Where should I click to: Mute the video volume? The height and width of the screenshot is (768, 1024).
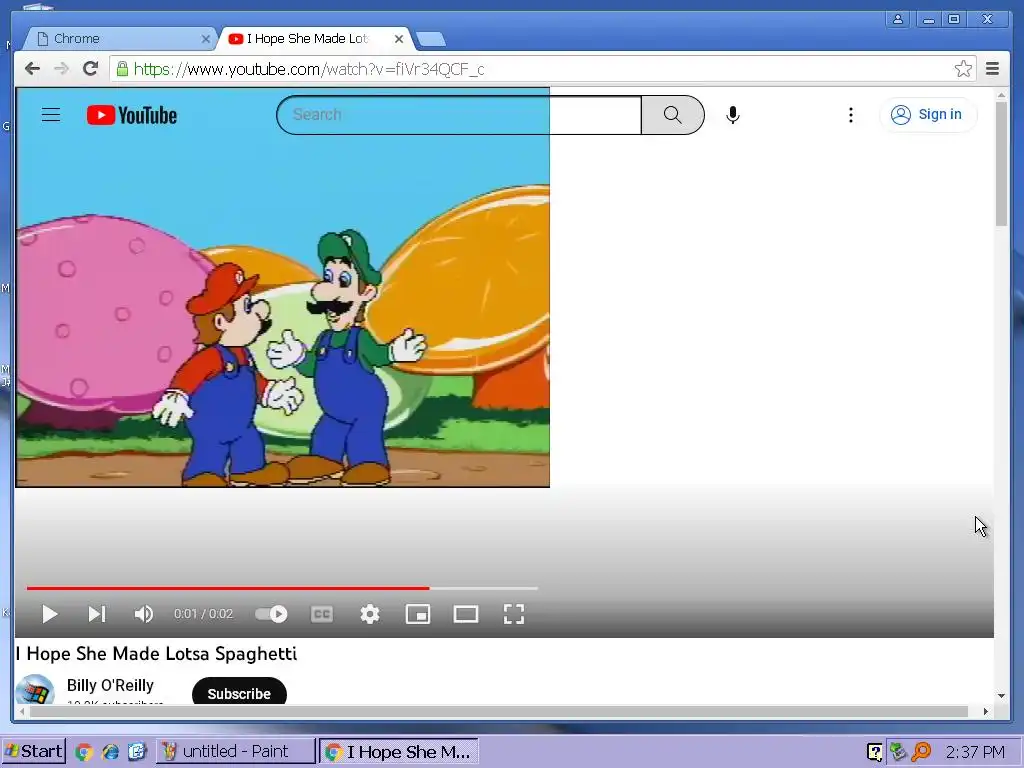pyautogui.click(x=143, y=614)
